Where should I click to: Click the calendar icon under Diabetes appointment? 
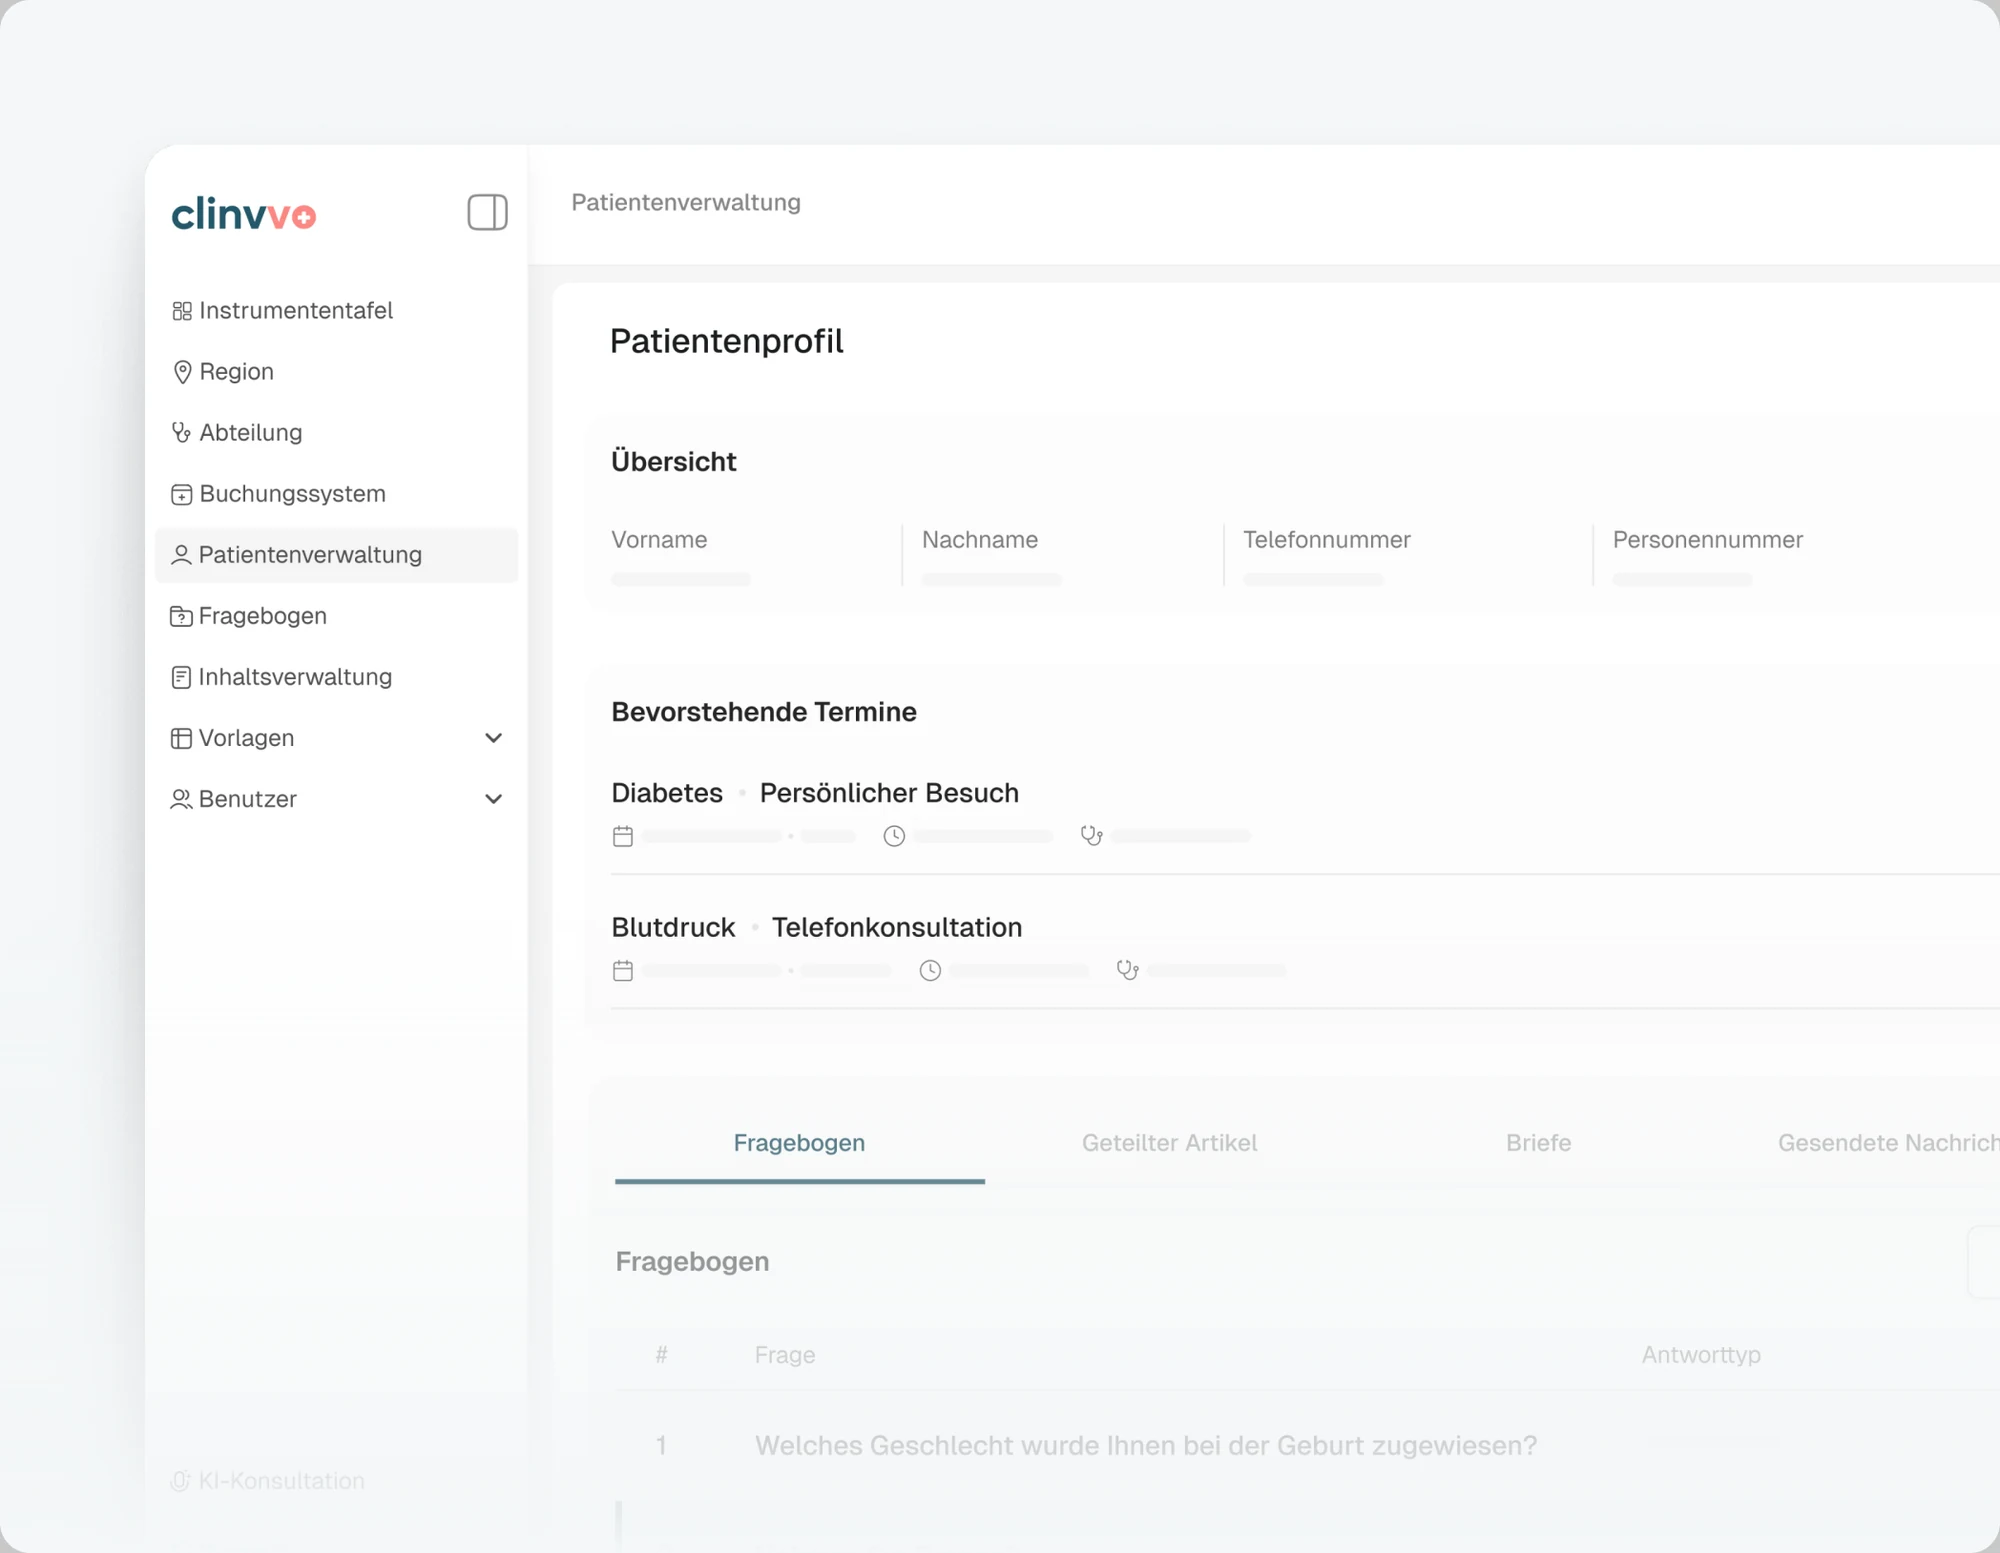point(623,836)
